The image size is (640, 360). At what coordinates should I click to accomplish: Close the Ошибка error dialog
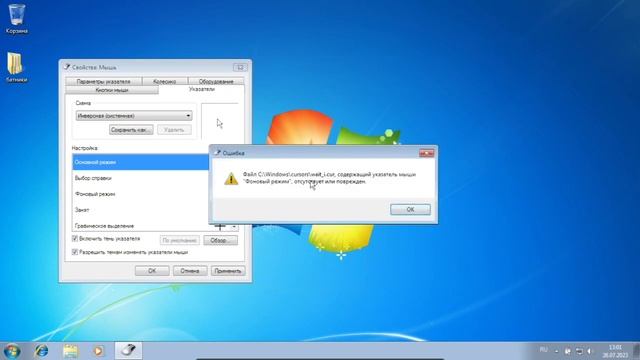pos(427,153)
